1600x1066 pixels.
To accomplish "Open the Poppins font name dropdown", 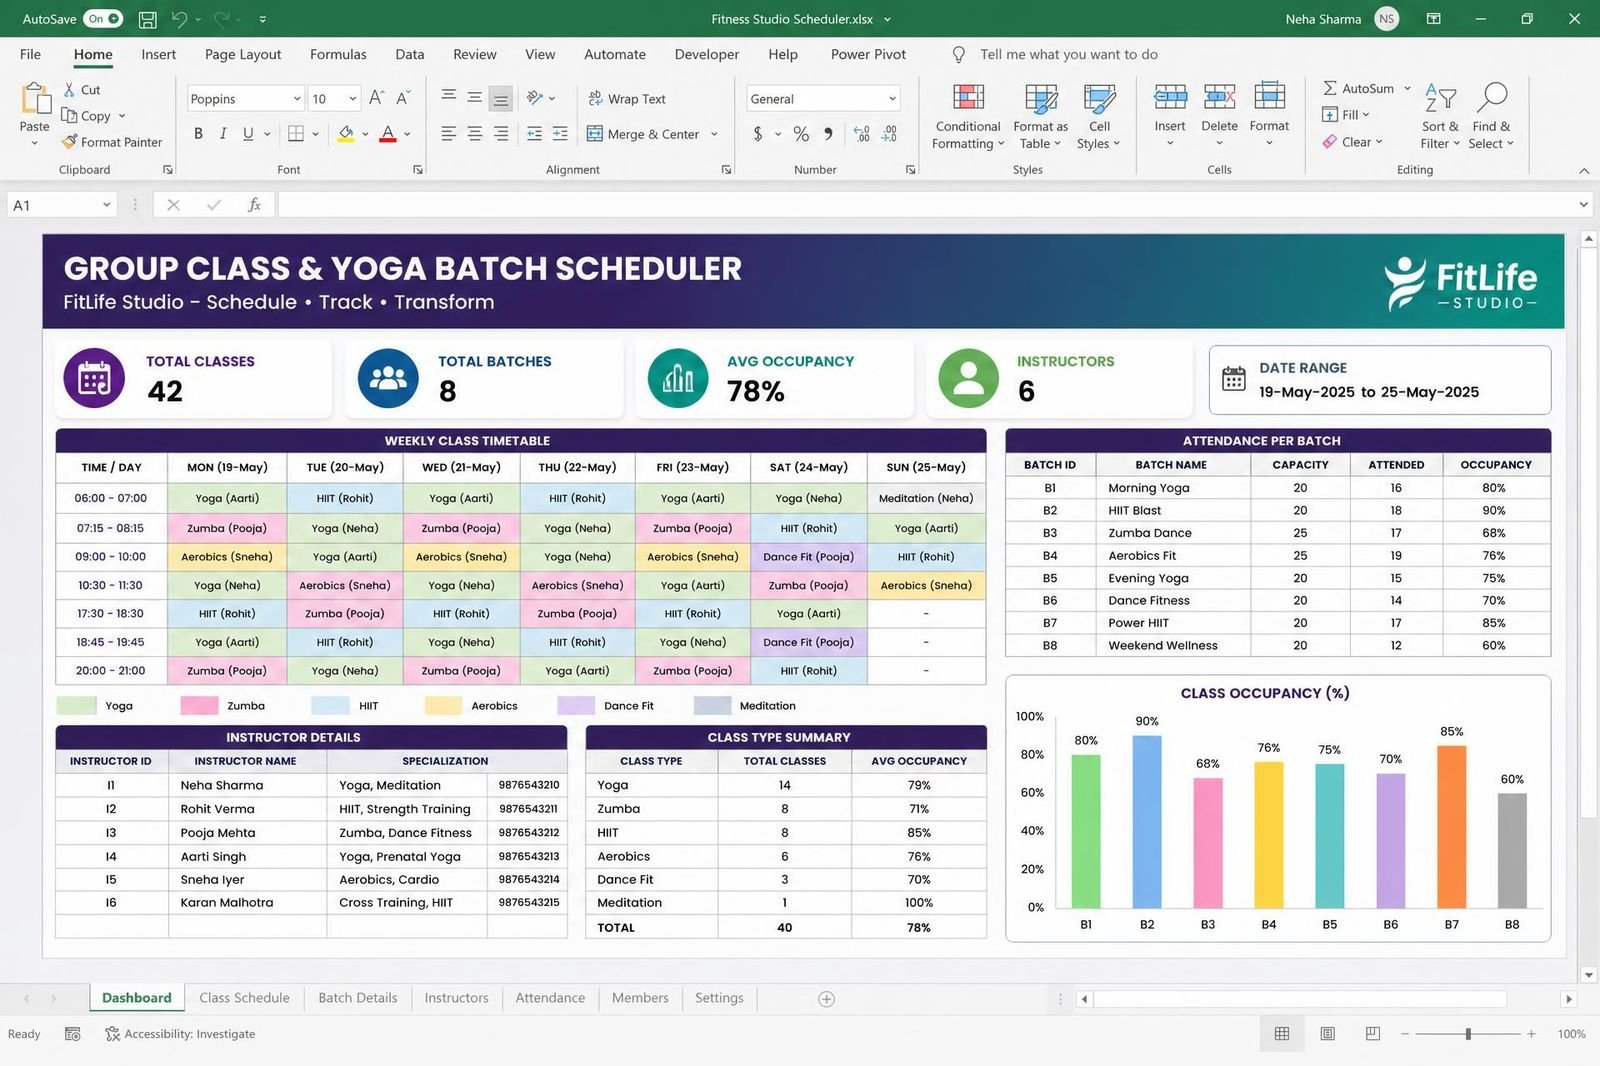I will (x=297, y=98).
